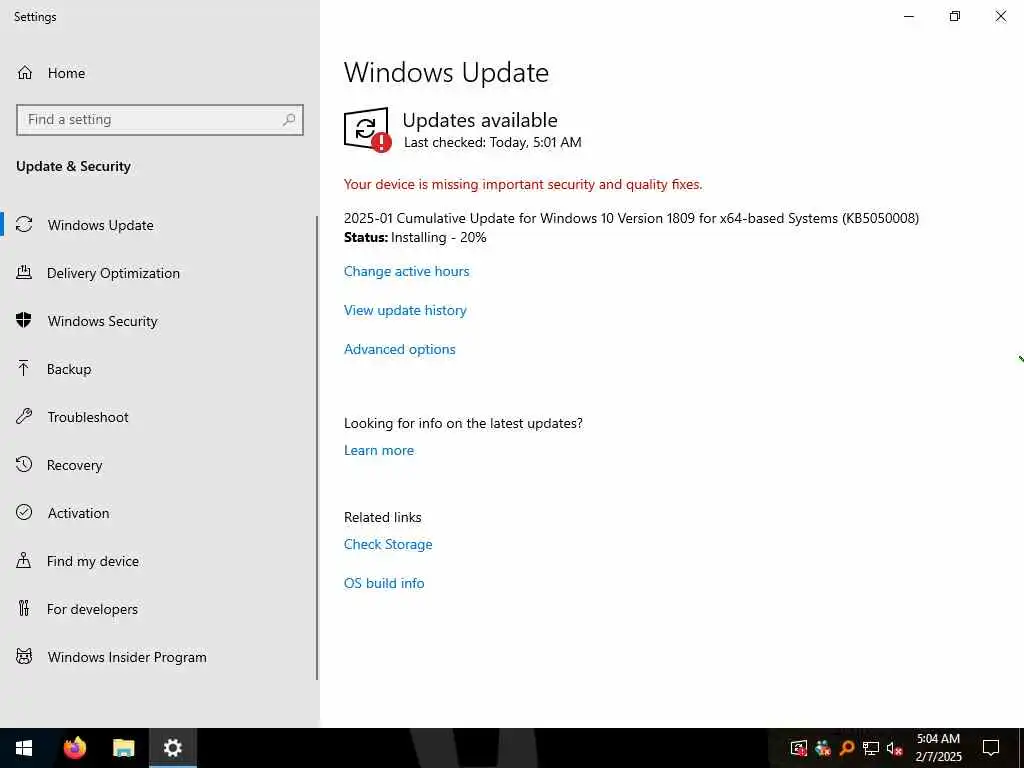Click the KB5050008 cumulative update title text
1024x768 pixels.
pos(631,218)
